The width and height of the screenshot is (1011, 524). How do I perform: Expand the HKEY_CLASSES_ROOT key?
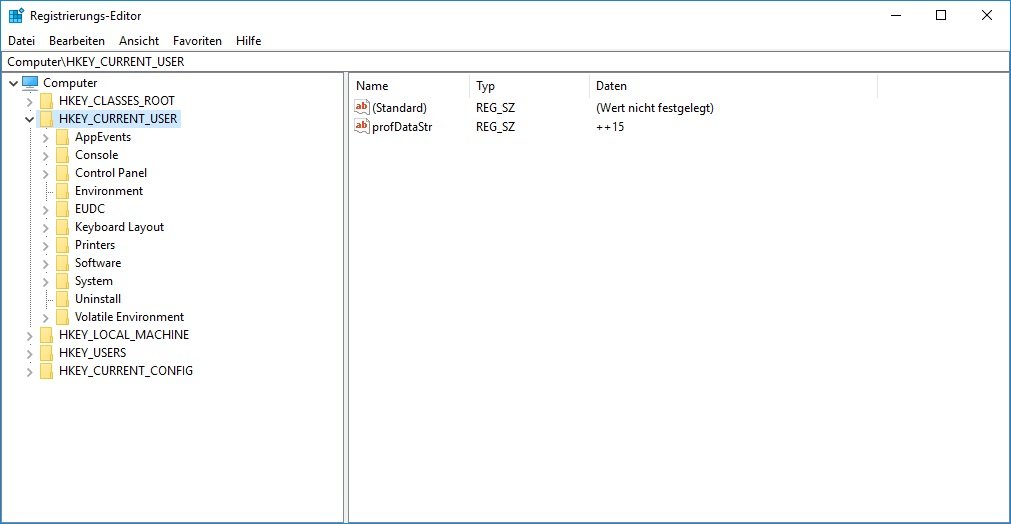point(29,101)
